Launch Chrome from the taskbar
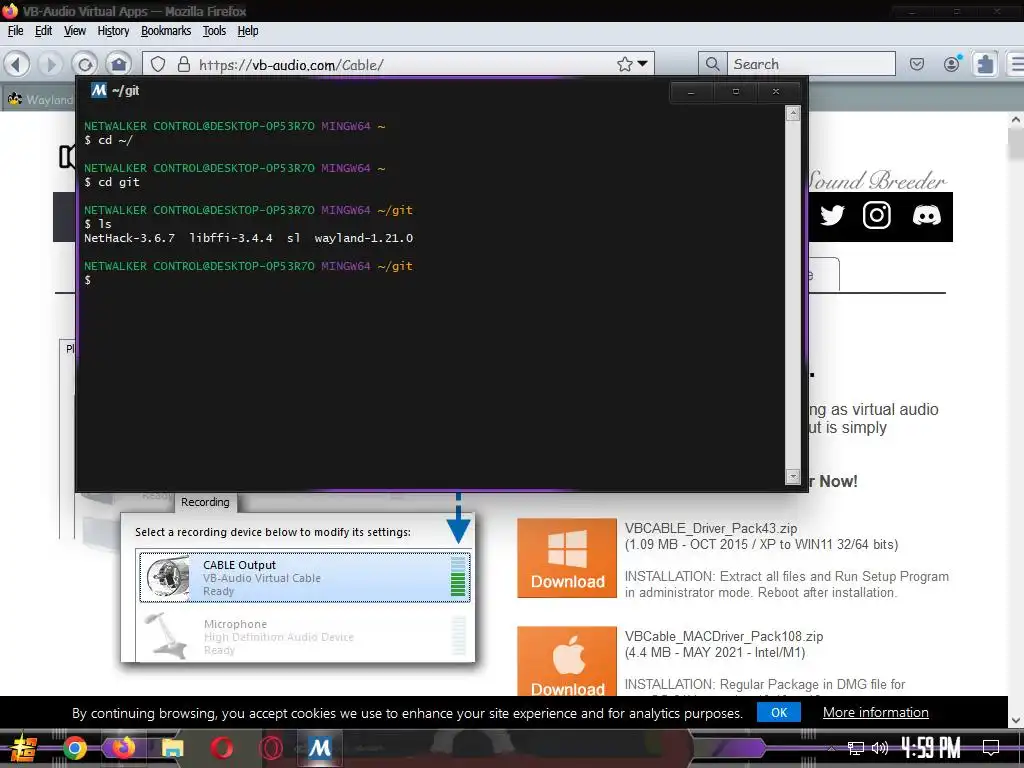1024x768 pixels. point(74,748)
